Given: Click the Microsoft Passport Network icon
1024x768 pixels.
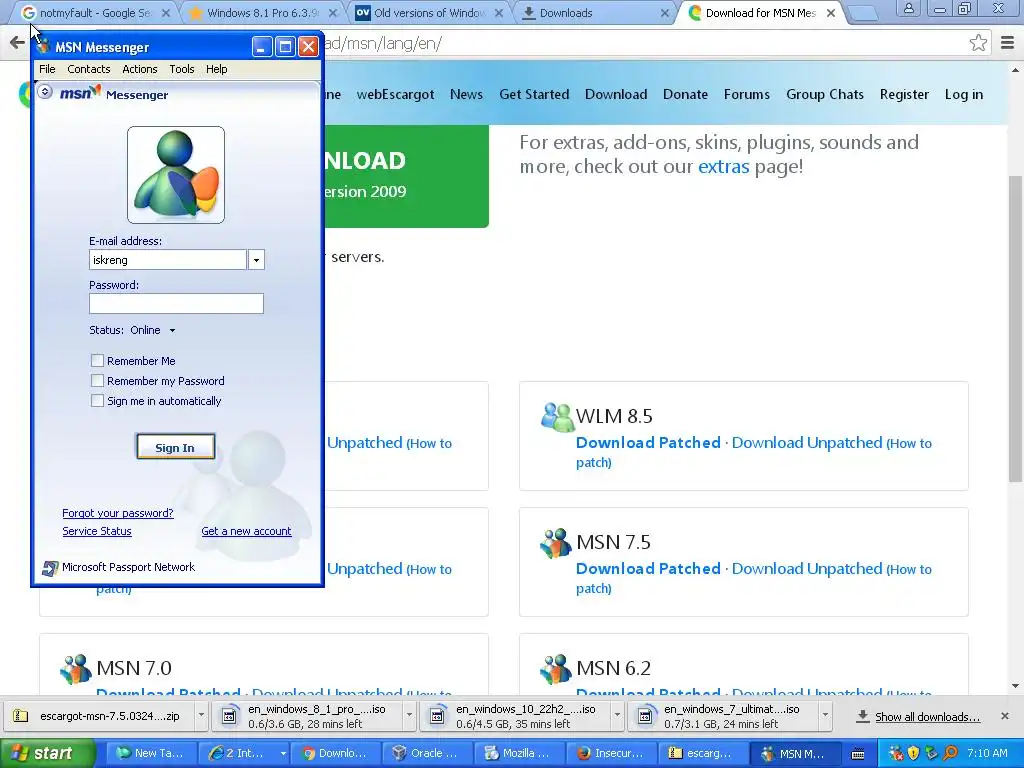Looking at the screenshot, I should click(x=50, y=568).
